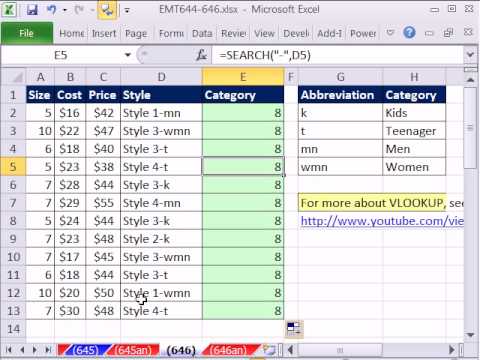Select column E header

pyautogui.click(x=243, y=77)
